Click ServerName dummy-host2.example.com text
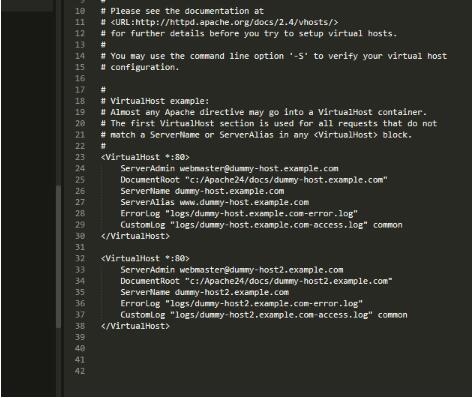The height and width of the screenshot is (398, 472). (x=204, y=292)
